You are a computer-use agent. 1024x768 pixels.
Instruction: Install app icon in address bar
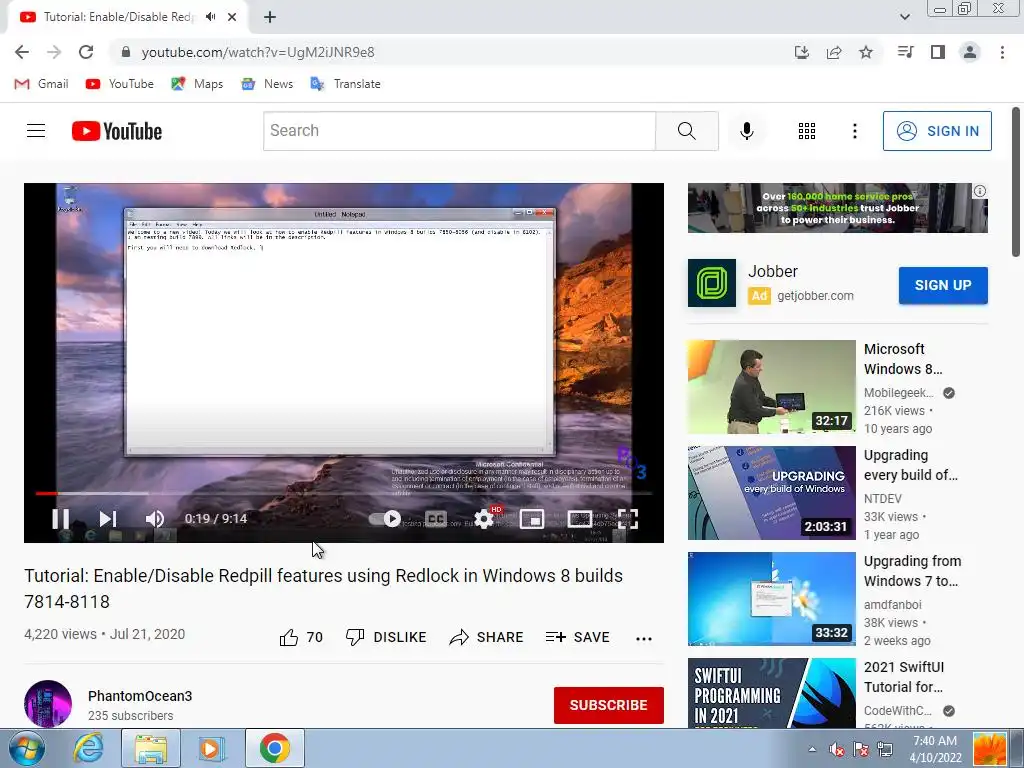pyautogui.click(x=801, y=52)
